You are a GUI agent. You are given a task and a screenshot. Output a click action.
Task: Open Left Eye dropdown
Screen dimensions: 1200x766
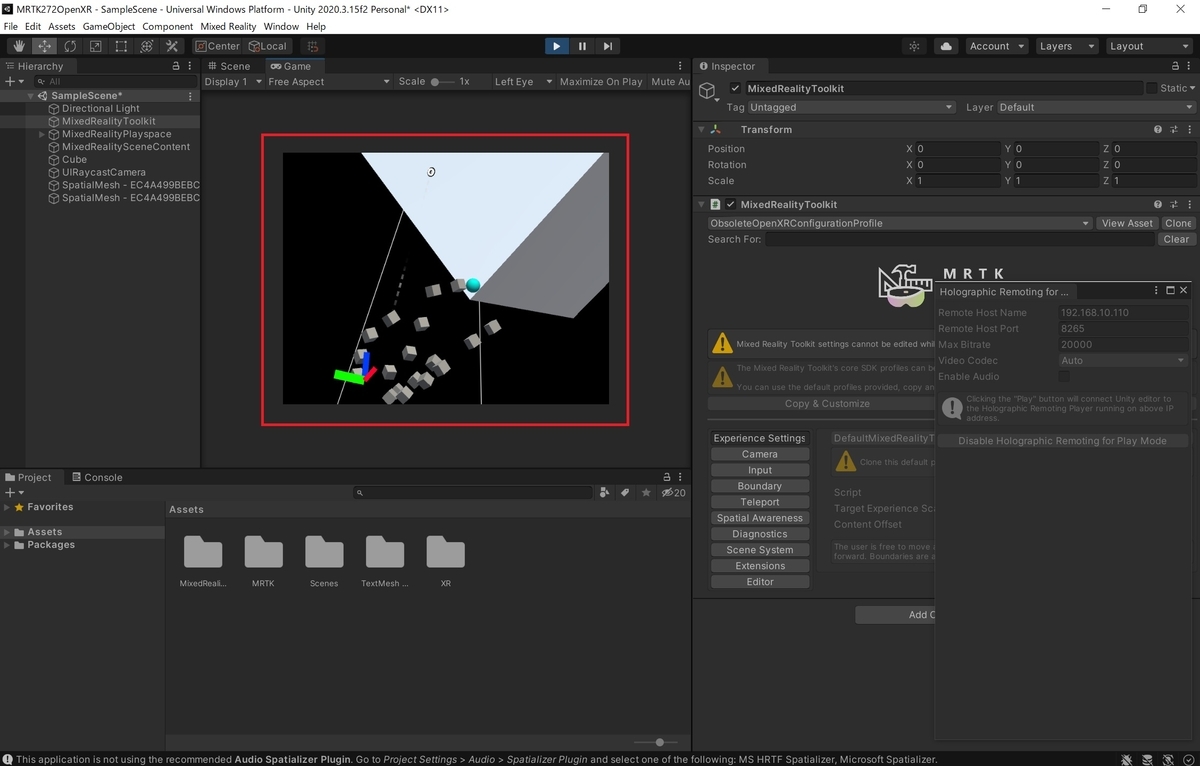(522, 82)
